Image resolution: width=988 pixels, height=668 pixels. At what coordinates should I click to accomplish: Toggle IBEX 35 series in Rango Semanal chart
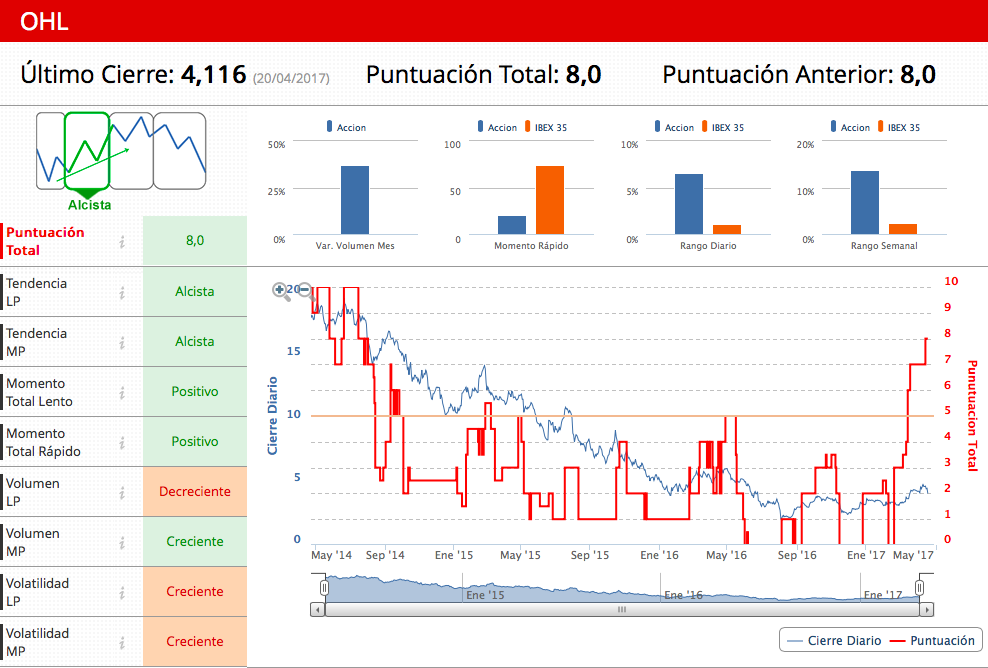click(899, 127)
